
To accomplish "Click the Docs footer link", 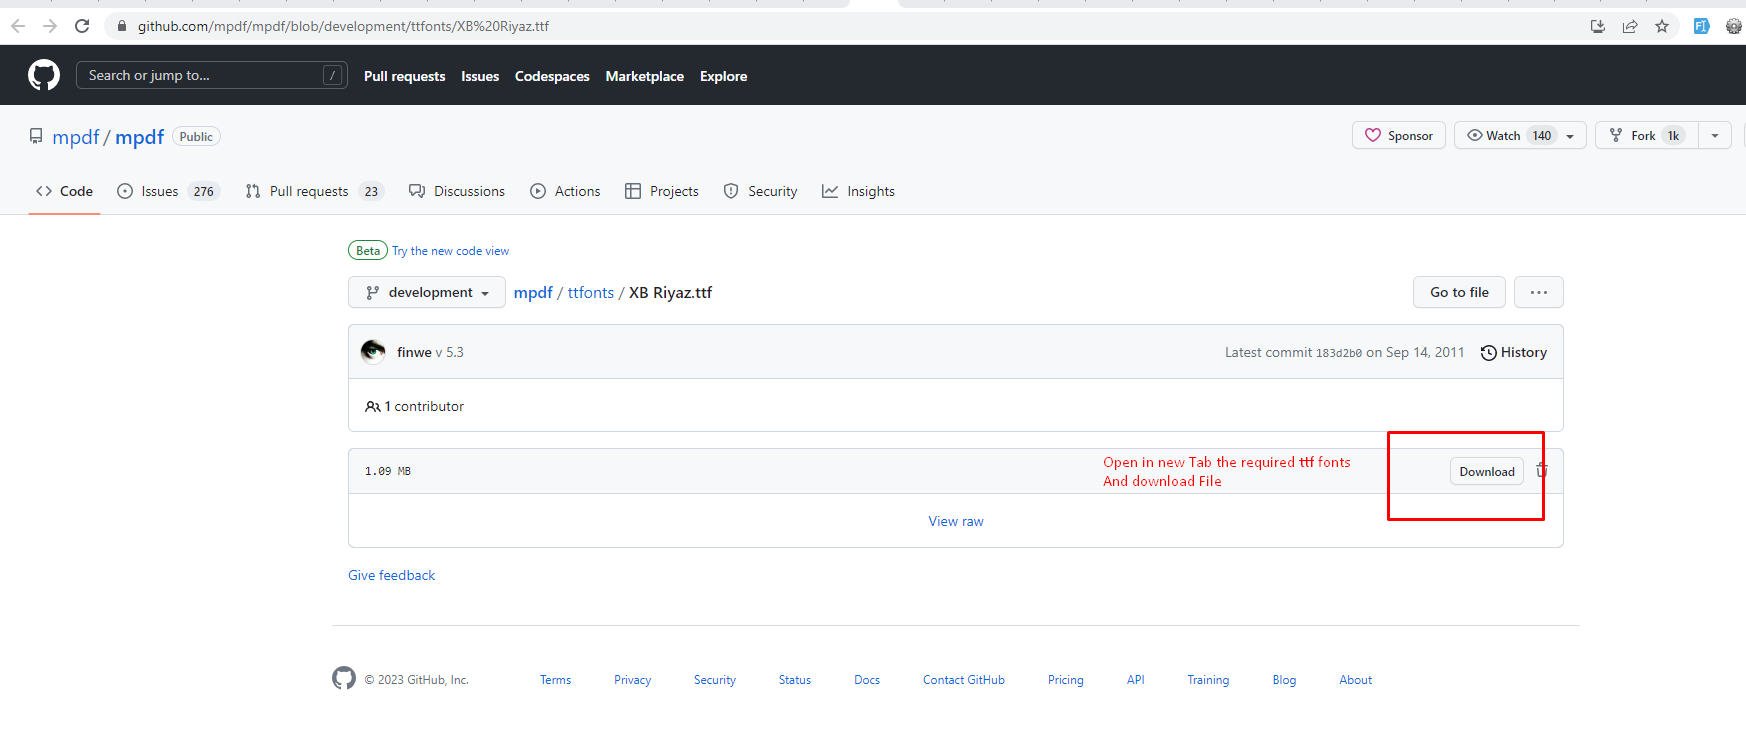I will tap(867, 680).
